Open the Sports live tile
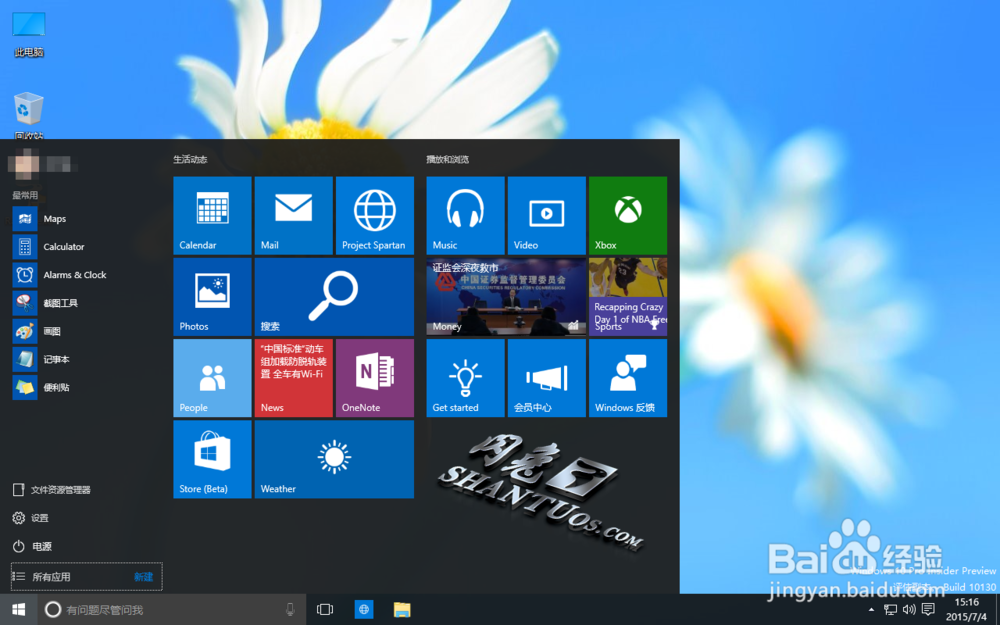Image resolution: width=1000 pixels, height=625 pixels. tap(628, 297)
